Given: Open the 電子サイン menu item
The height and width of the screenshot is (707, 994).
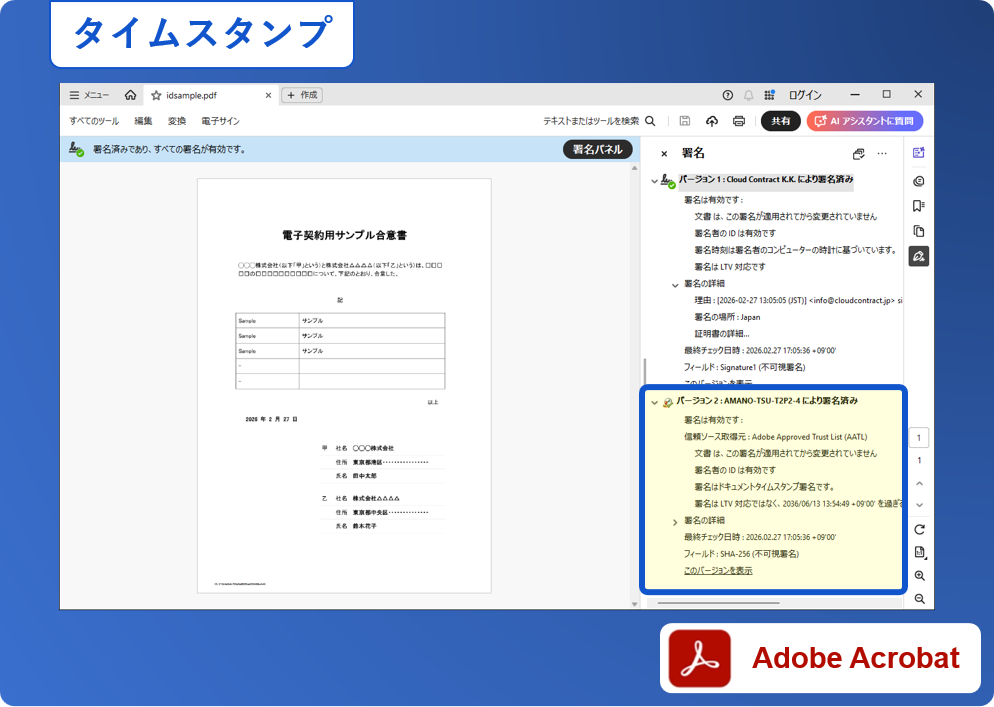Looking at the screenshot, I should [220, 121].
